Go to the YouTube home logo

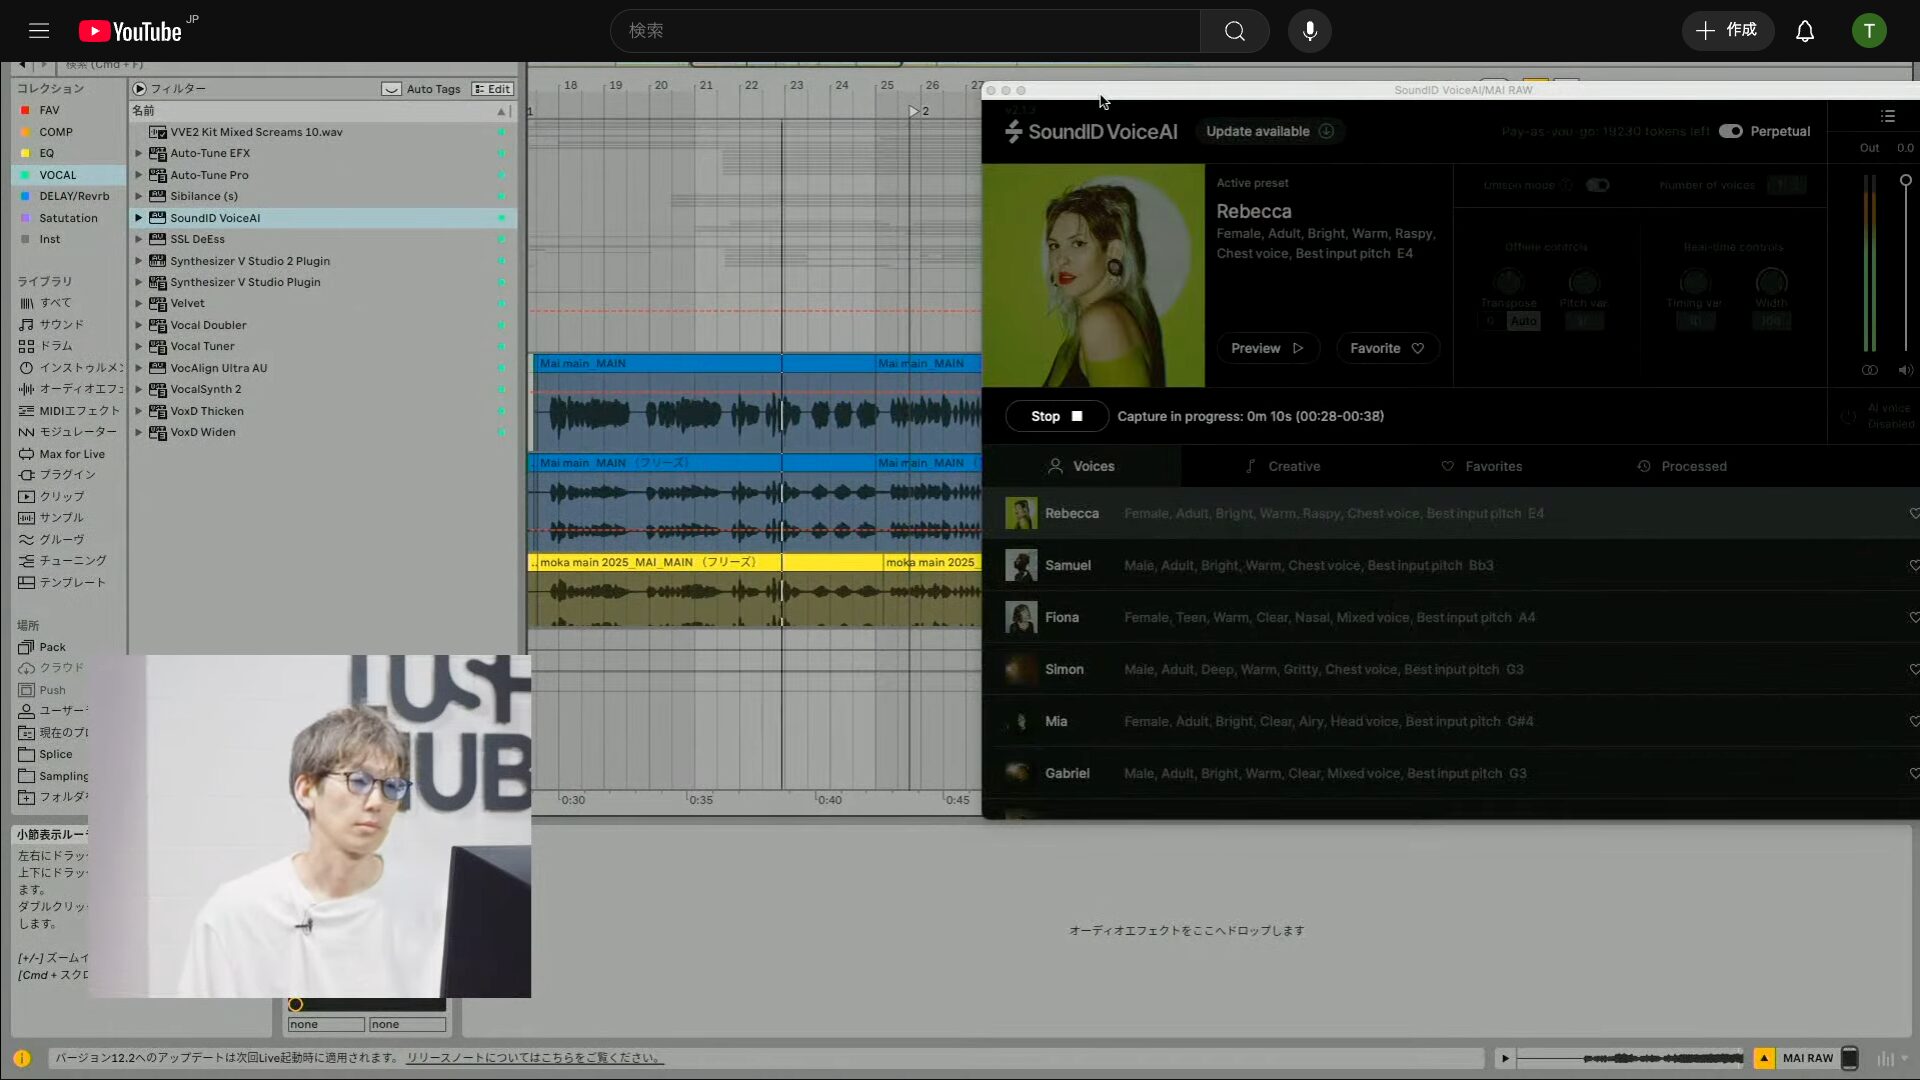tap(130, 31)
